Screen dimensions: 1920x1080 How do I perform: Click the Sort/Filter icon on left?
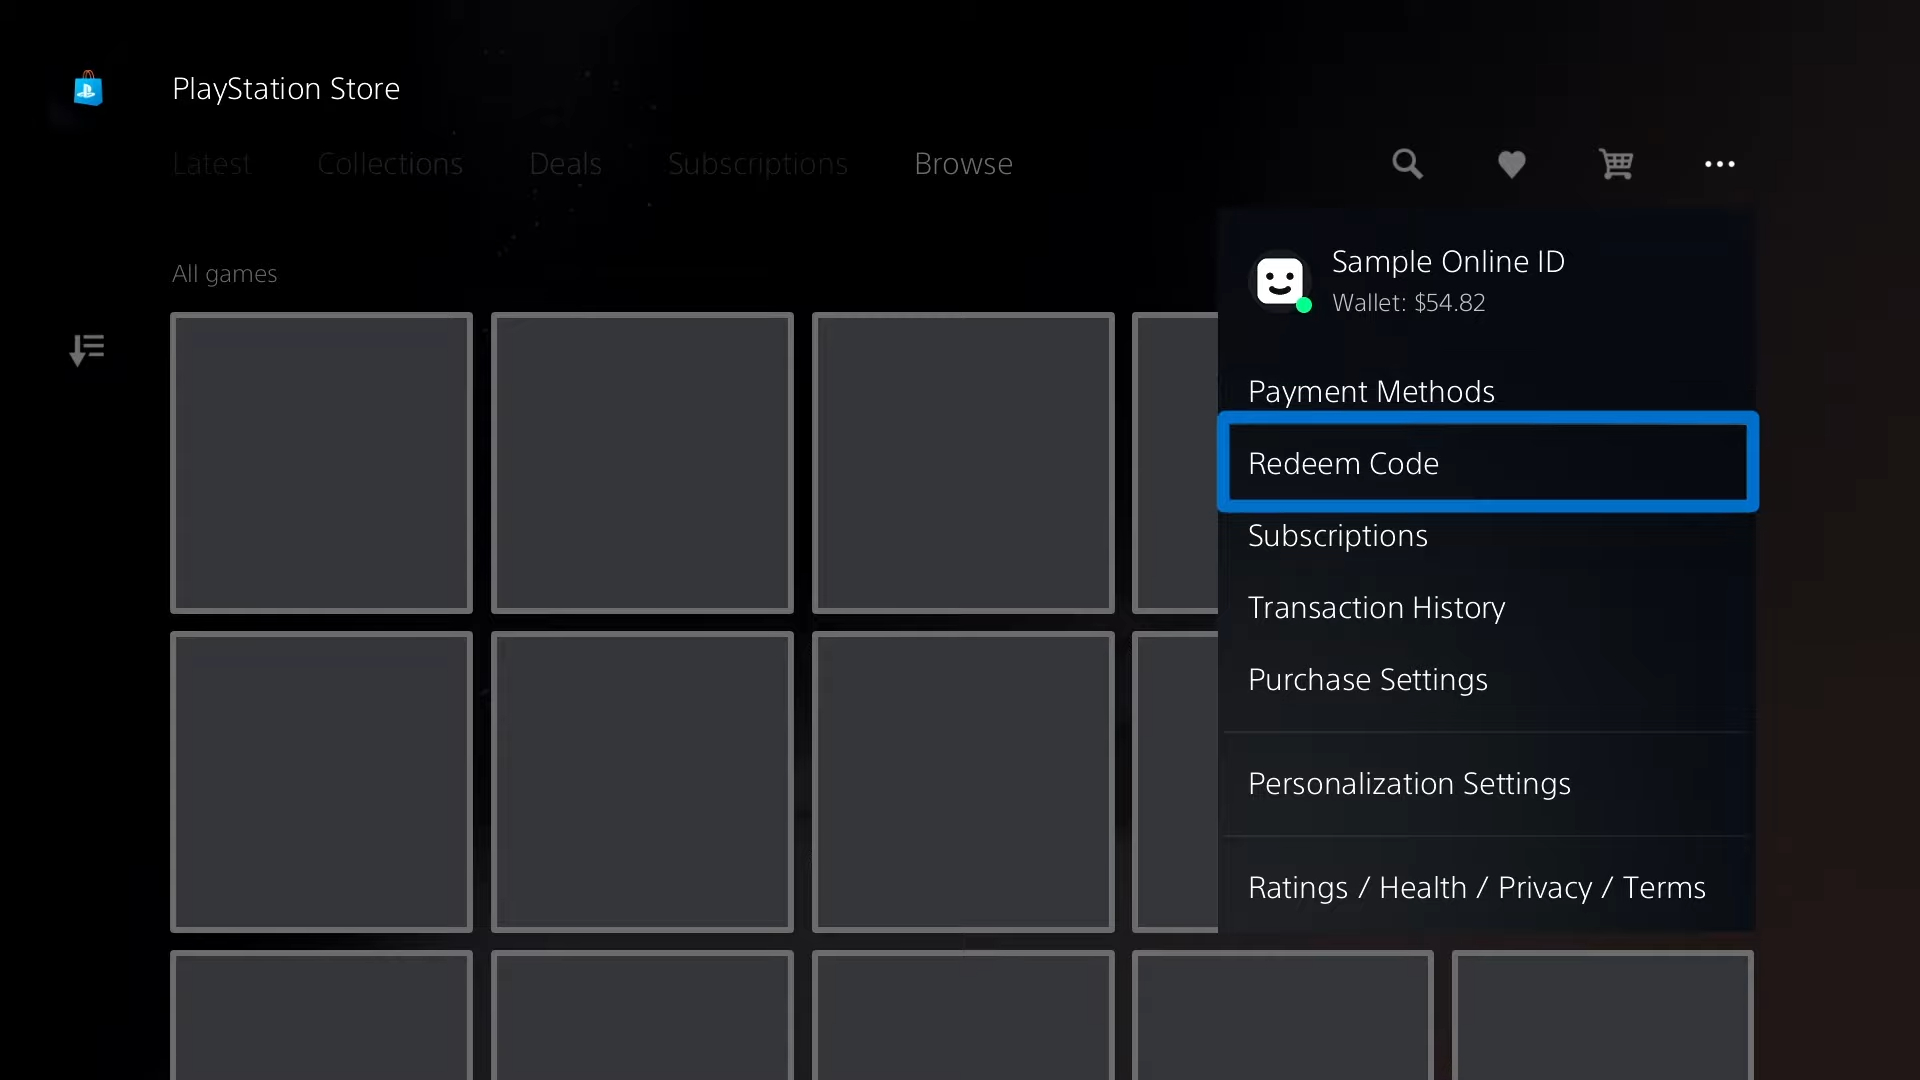[x=86, y=348]
